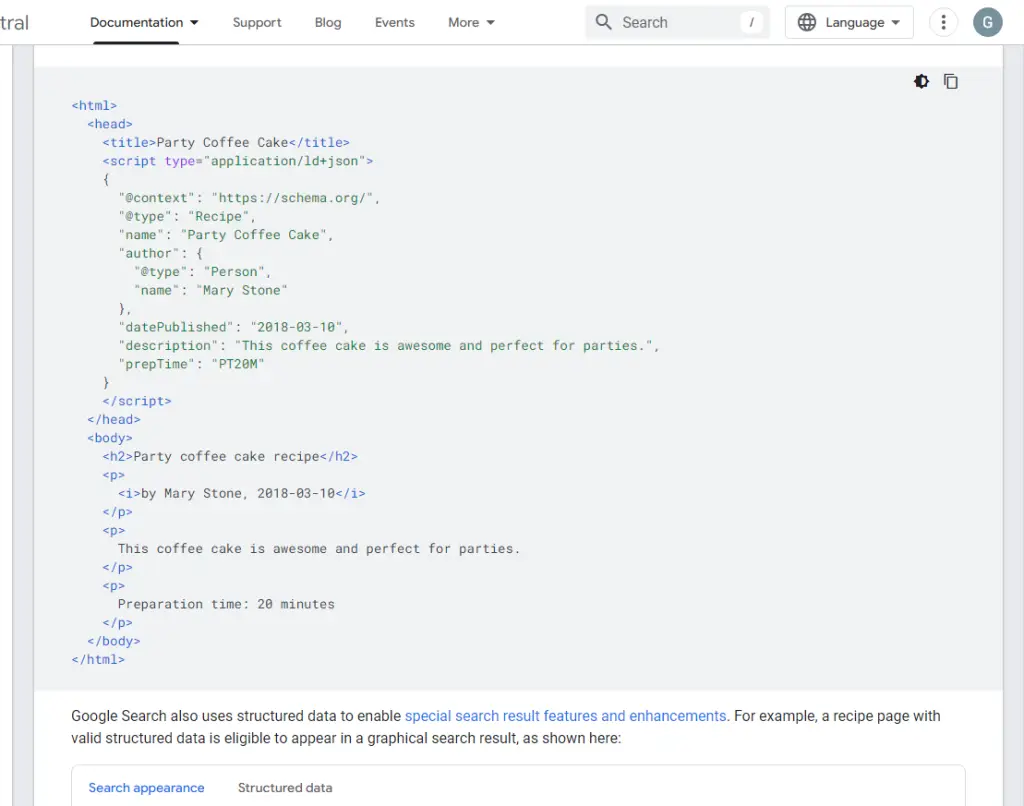Open the Blog section
The image size is (1024, 806).
click(x=328, y=22)
